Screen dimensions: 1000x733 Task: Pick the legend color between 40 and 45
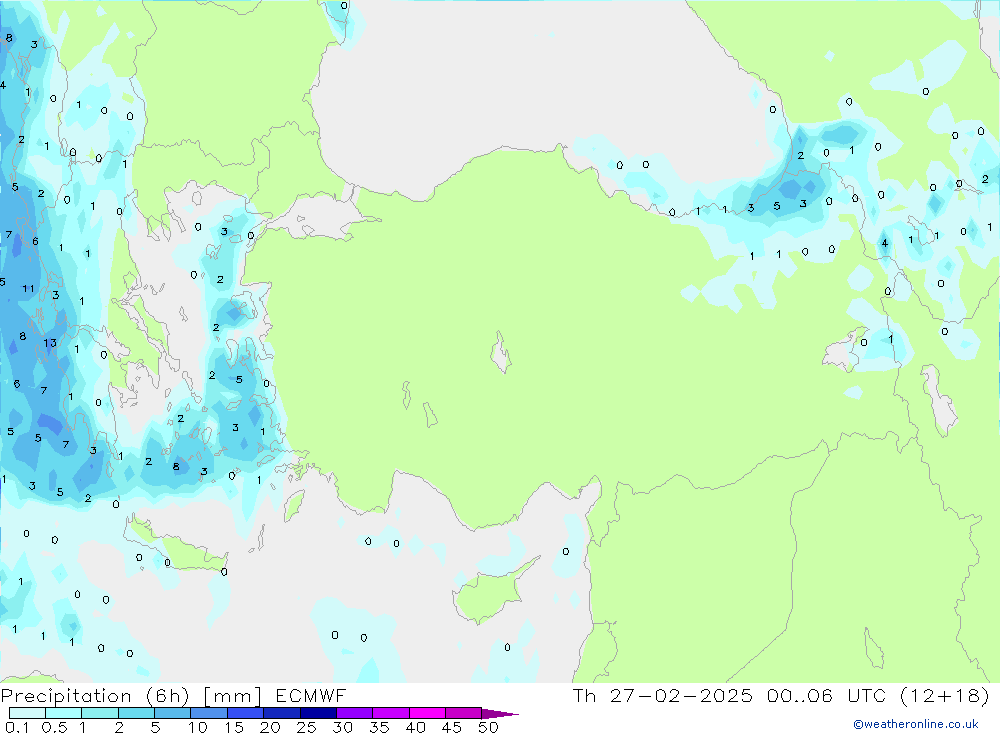427,713
